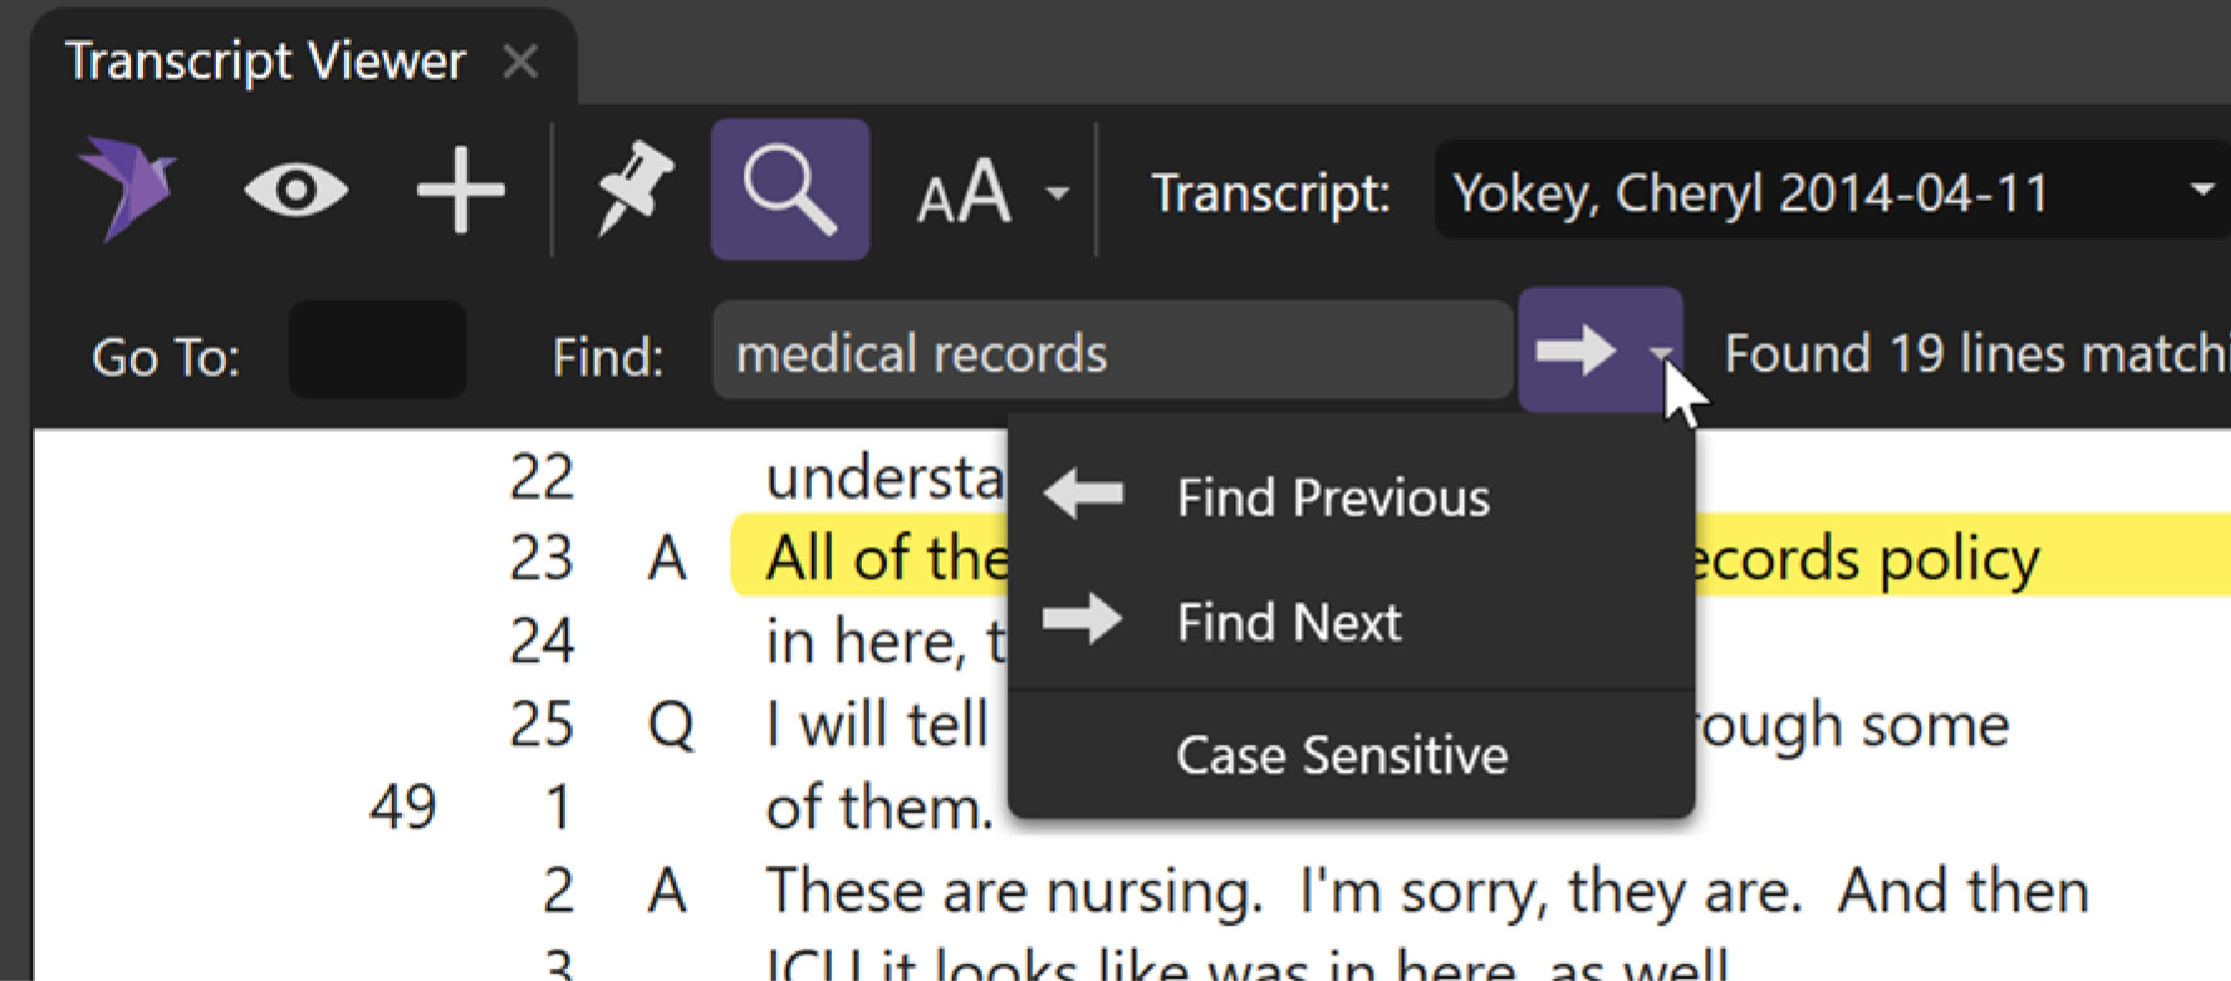Click the purple hummingbird logo icon
Viewport: 2231px width, 981px height.
coord(130,189)
